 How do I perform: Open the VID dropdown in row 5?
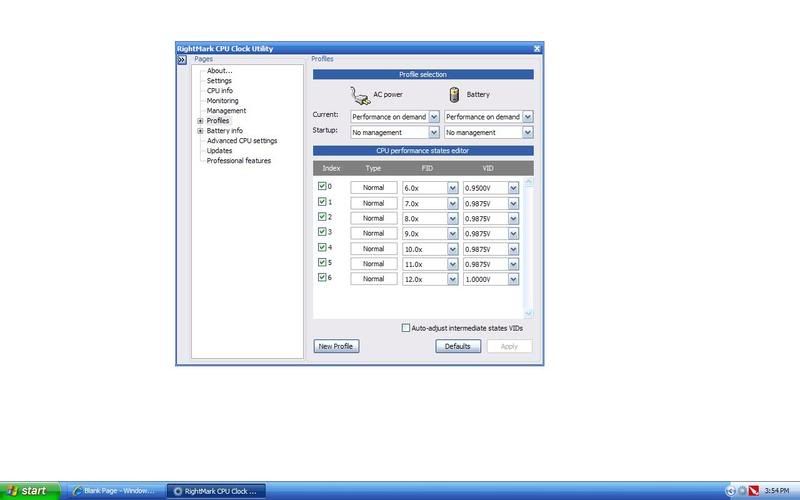(x=513, y=264)
